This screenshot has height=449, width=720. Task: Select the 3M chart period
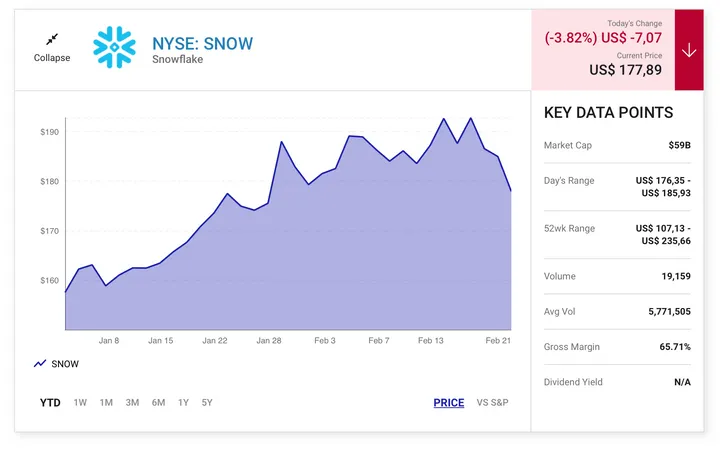pyautogui.click(x=132, y=403)
